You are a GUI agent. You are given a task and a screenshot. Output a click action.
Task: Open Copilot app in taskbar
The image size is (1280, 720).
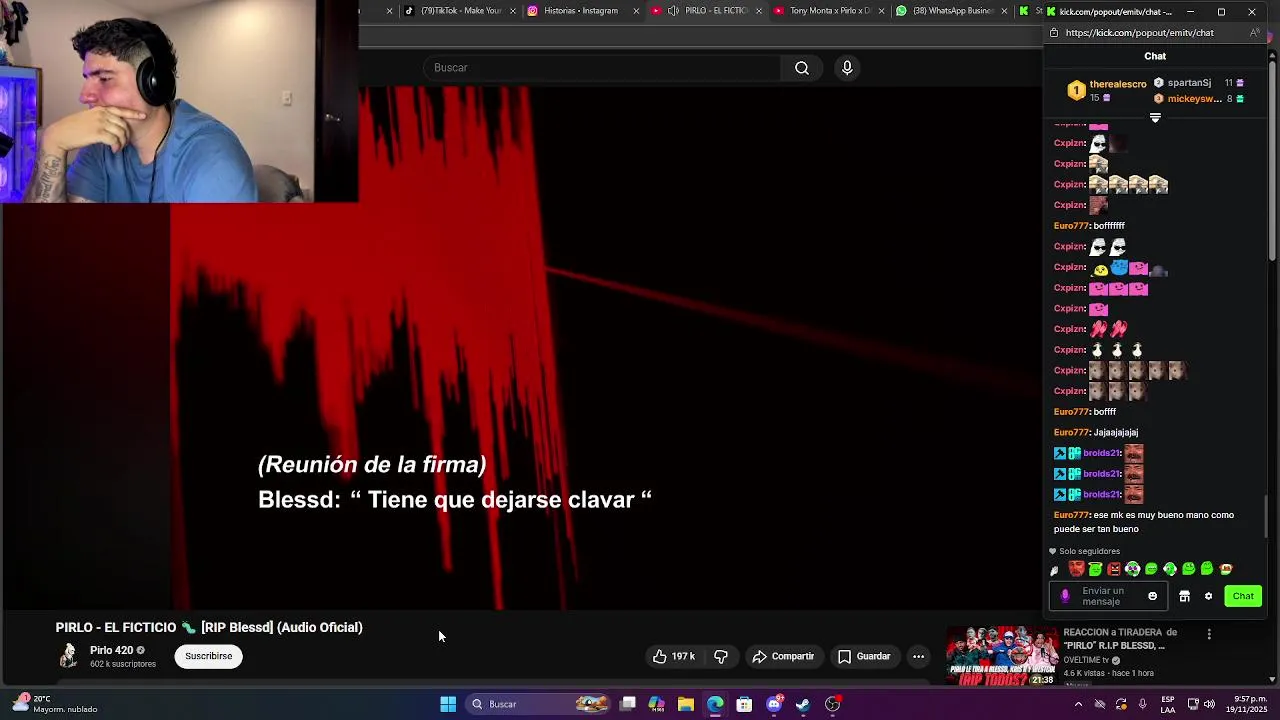(657, 704)
